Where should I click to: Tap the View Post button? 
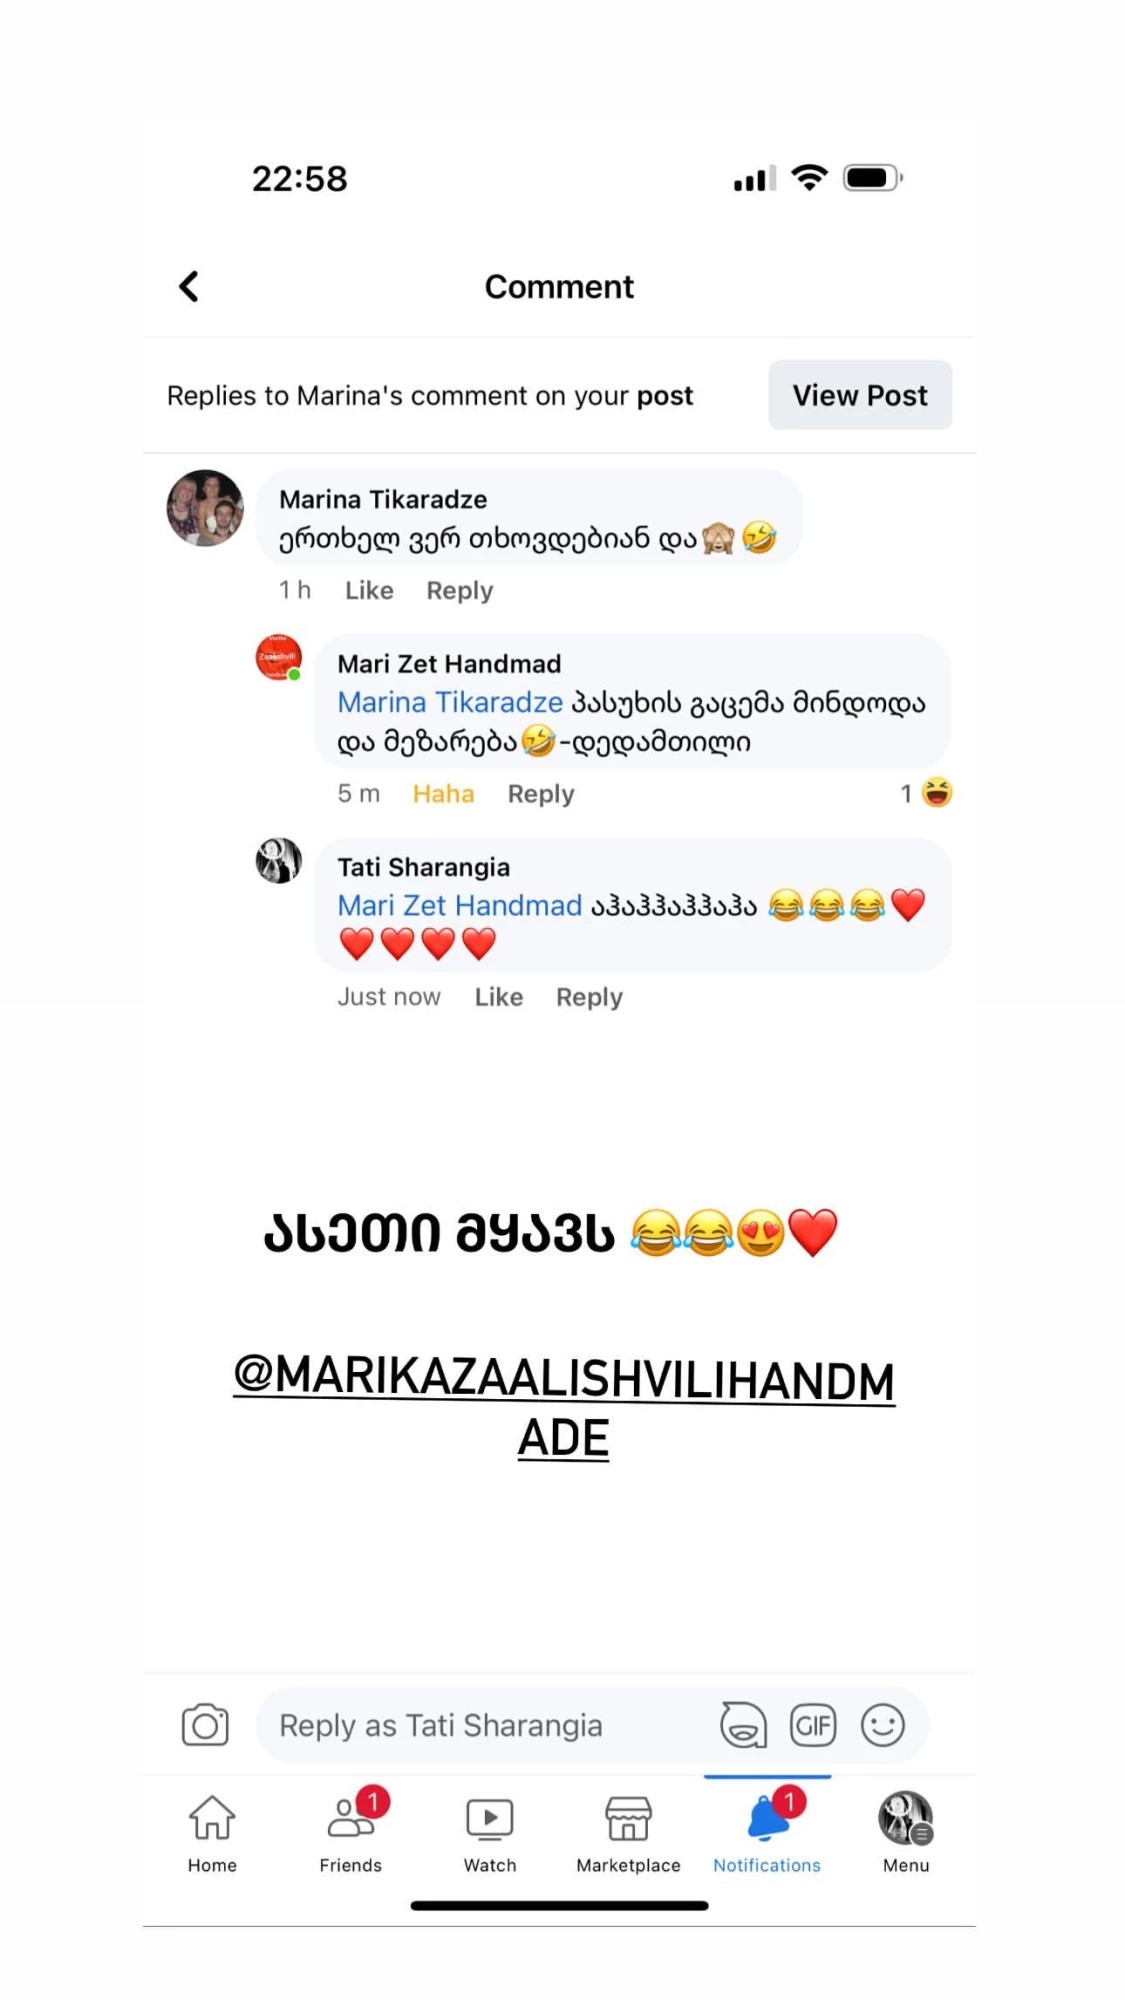(860, 395)
